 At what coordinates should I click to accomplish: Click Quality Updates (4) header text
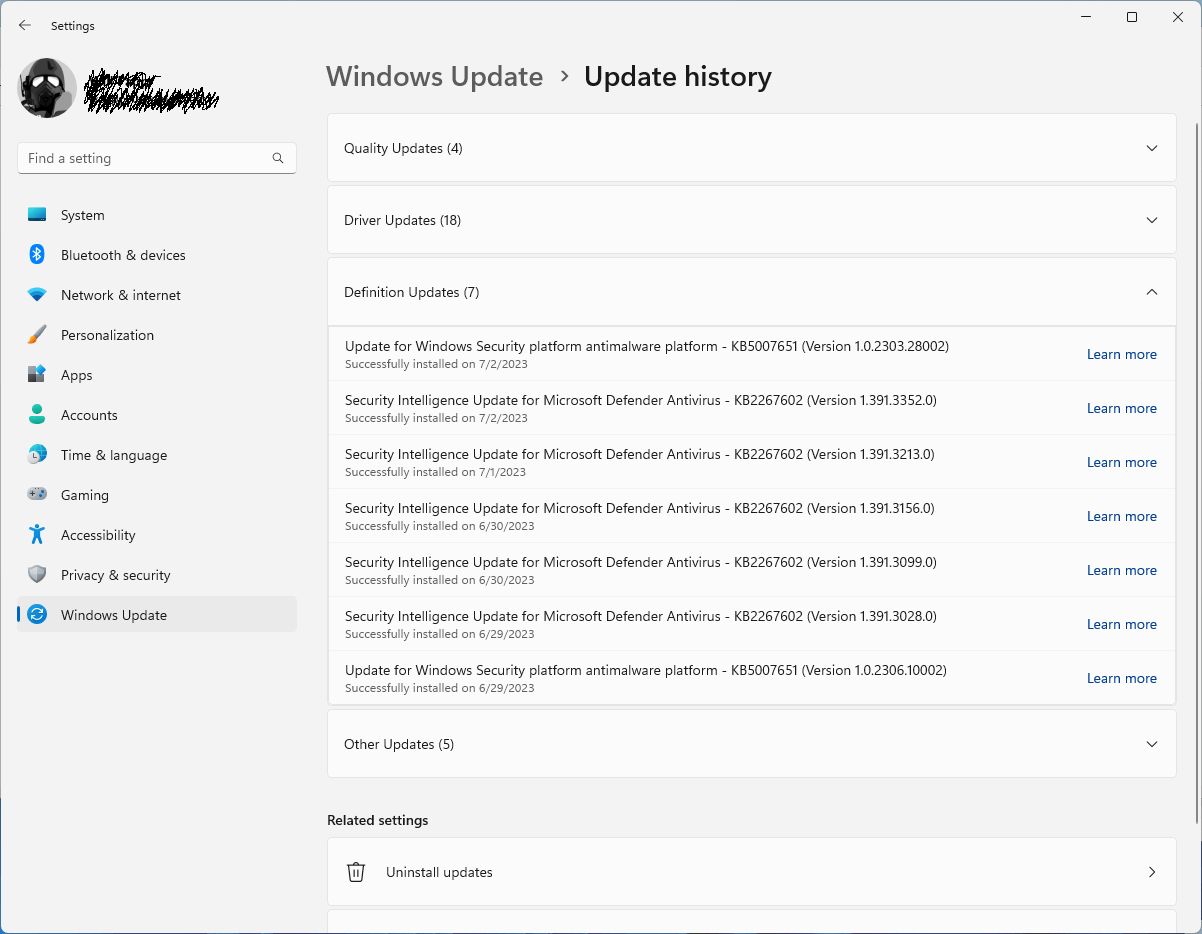pyautogui.click(x=403, y=148)
